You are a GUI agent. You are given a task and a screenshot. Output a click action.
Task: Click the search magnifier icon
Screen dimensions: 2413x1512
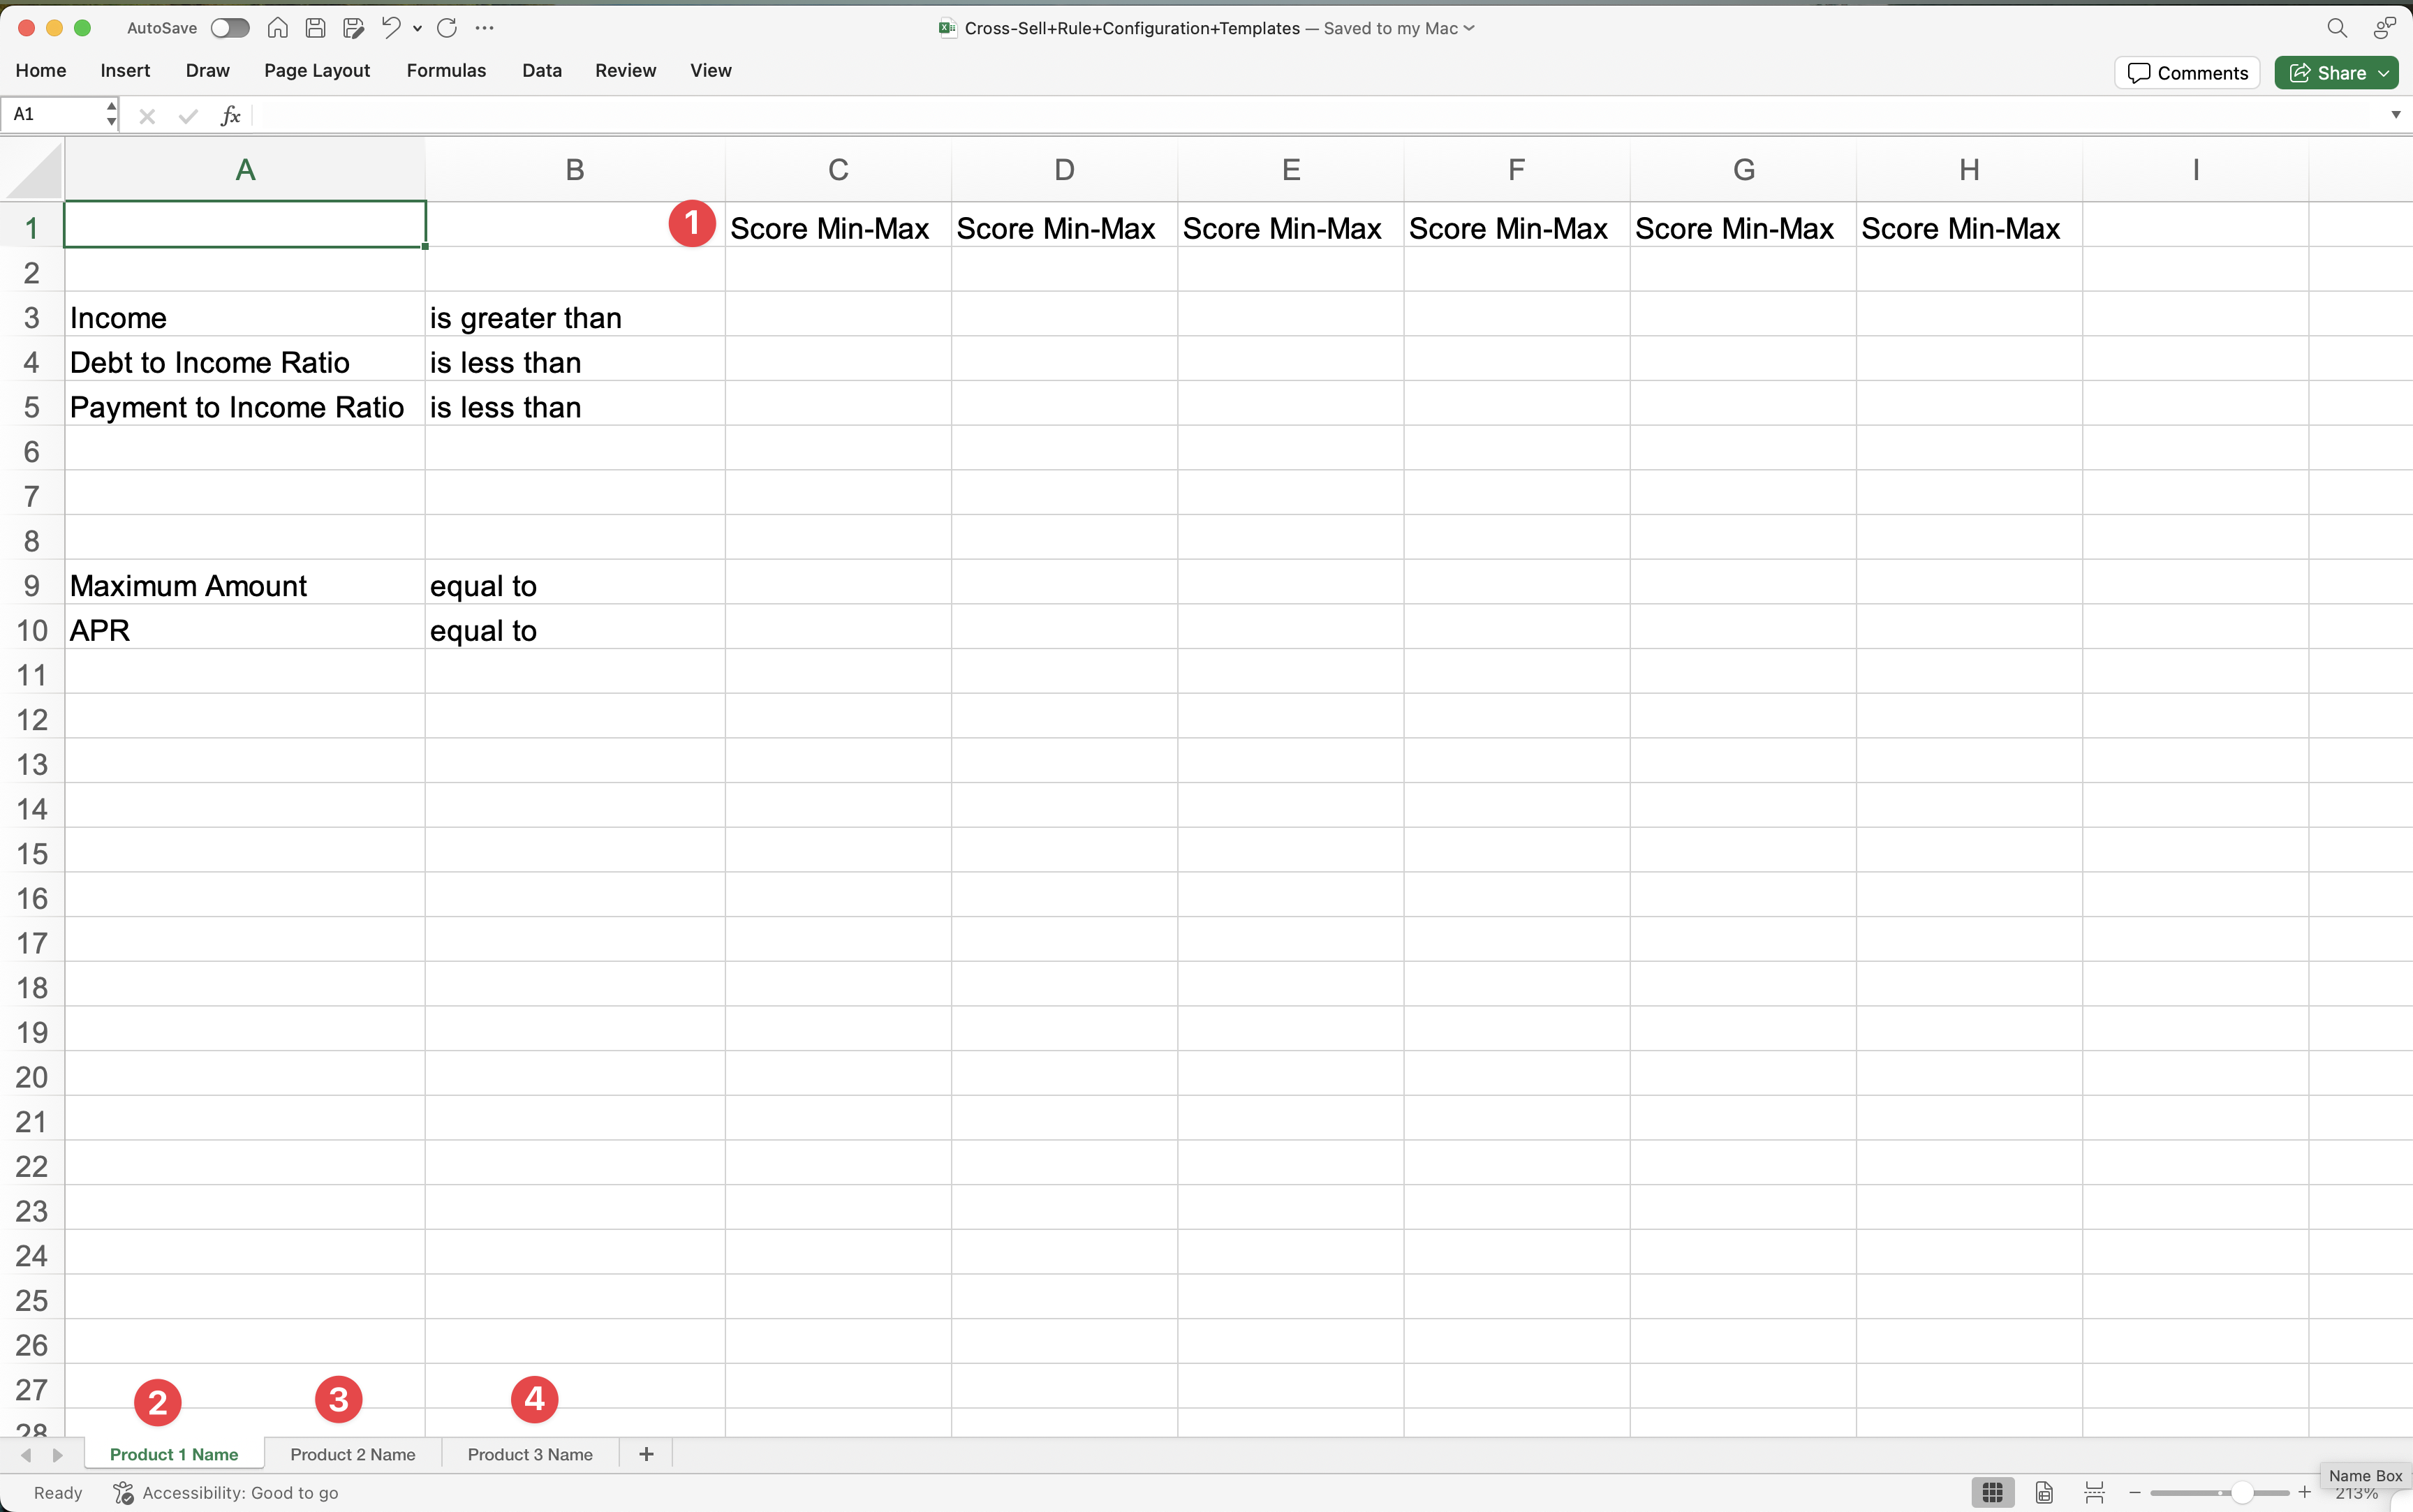pos(2336,28)
